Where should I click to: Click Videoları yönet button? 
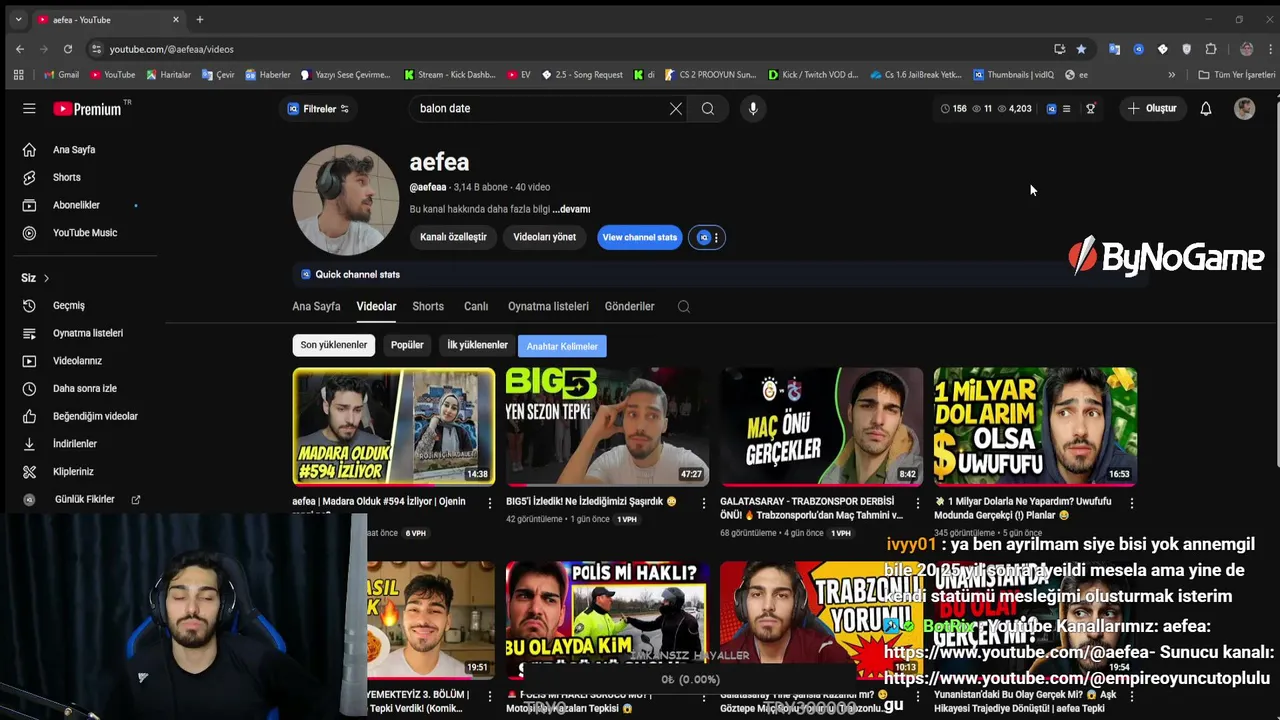[x=544, y=238]
